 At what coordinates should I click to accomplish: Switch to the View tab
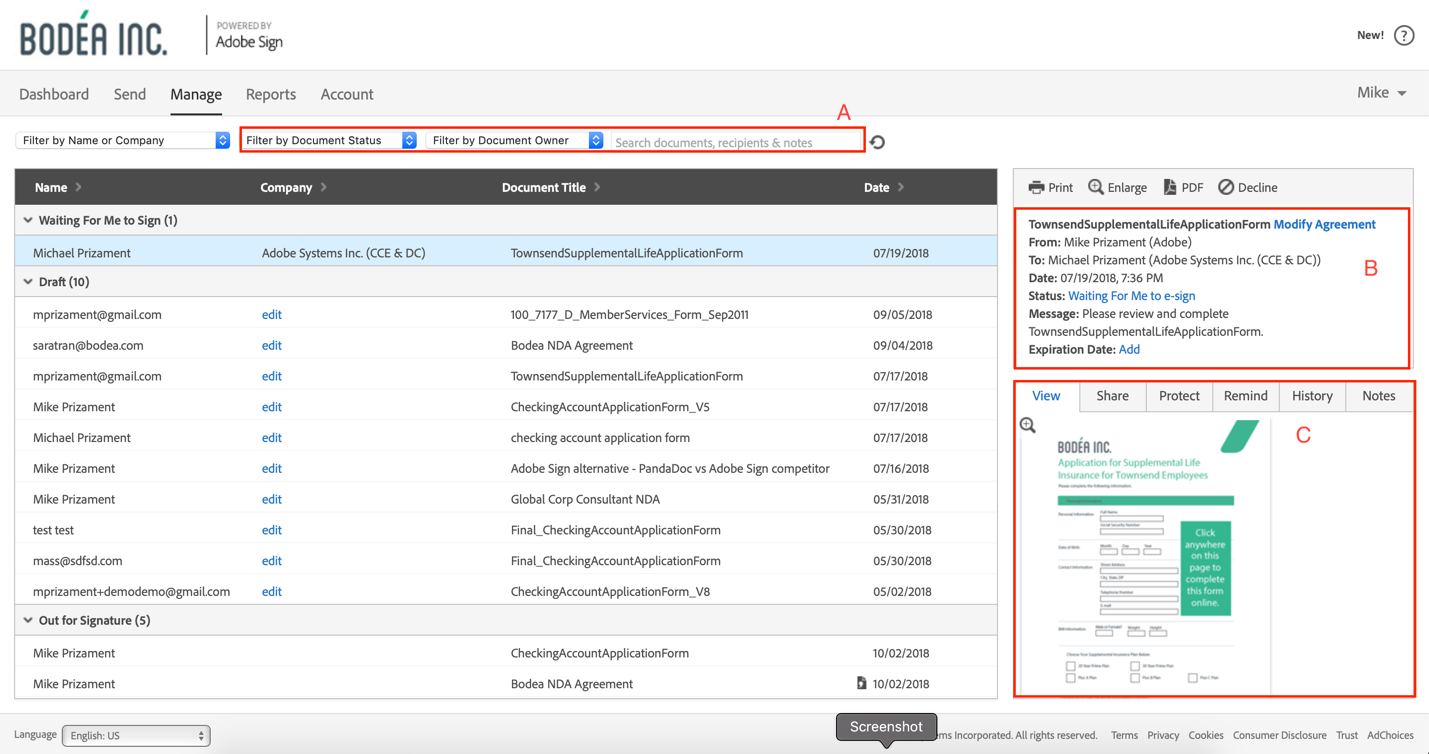point(1046,396)
